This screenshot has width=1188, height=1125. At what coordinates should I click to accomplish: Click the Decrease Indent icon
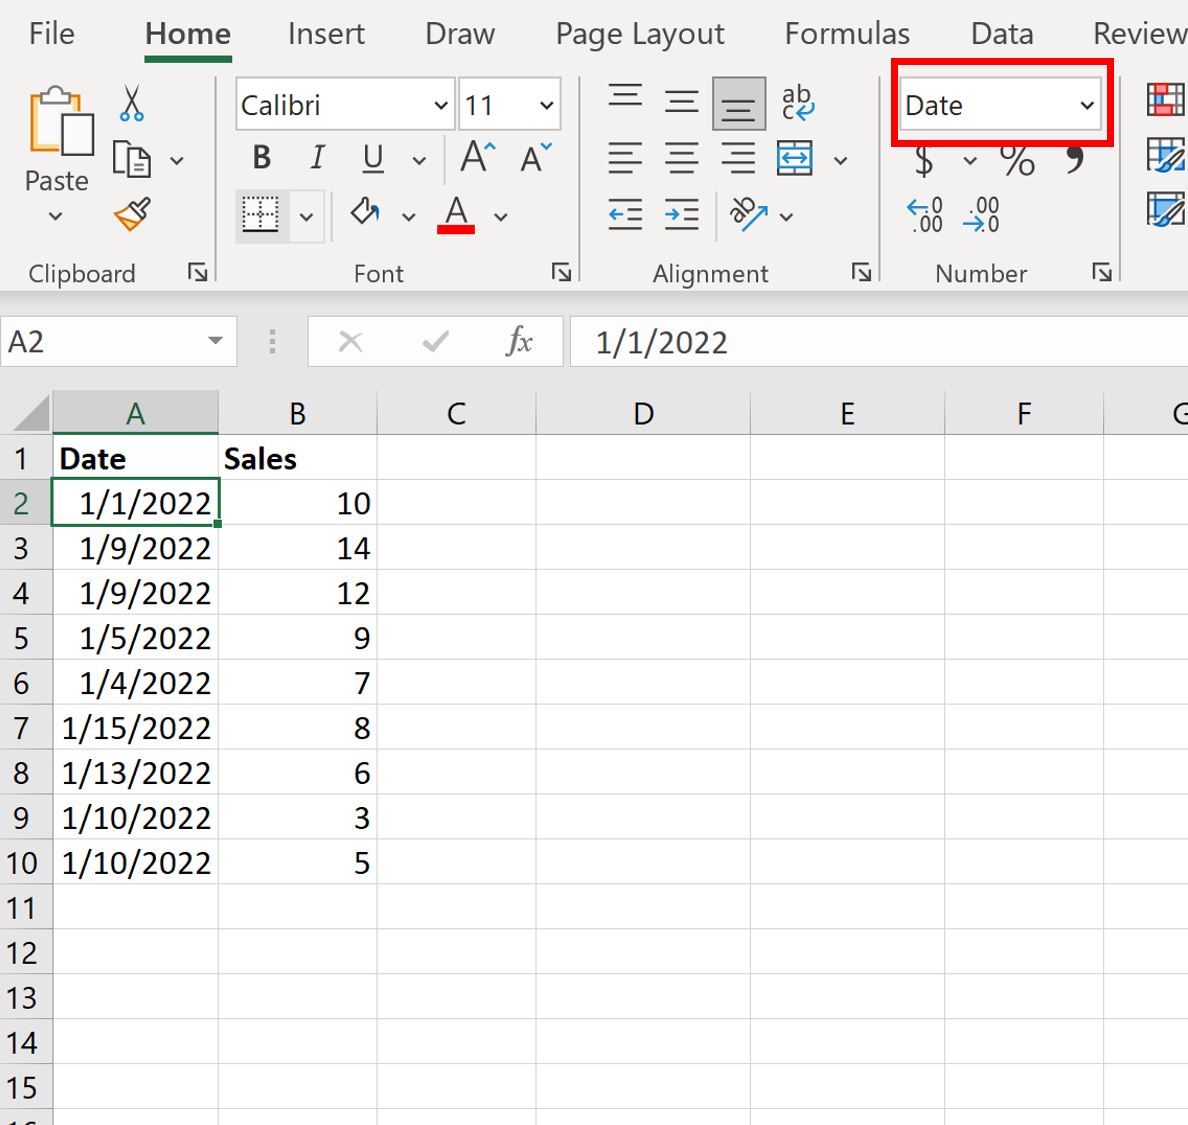626,214
